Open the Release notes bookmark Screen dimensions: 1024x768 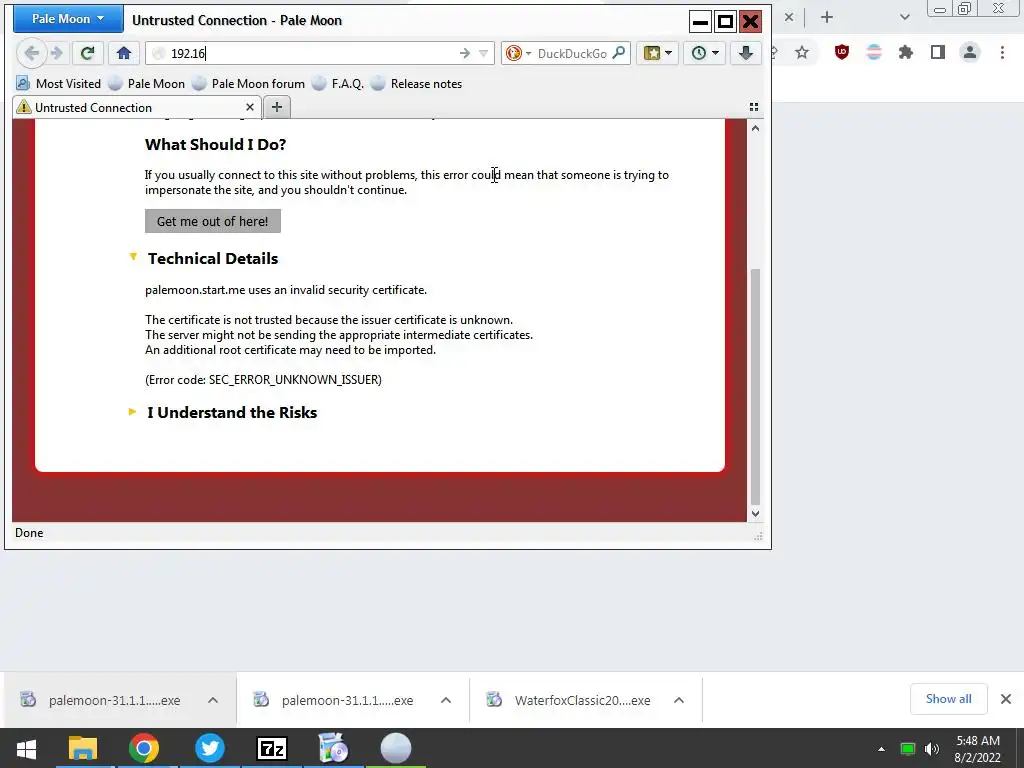coord(416,84)
